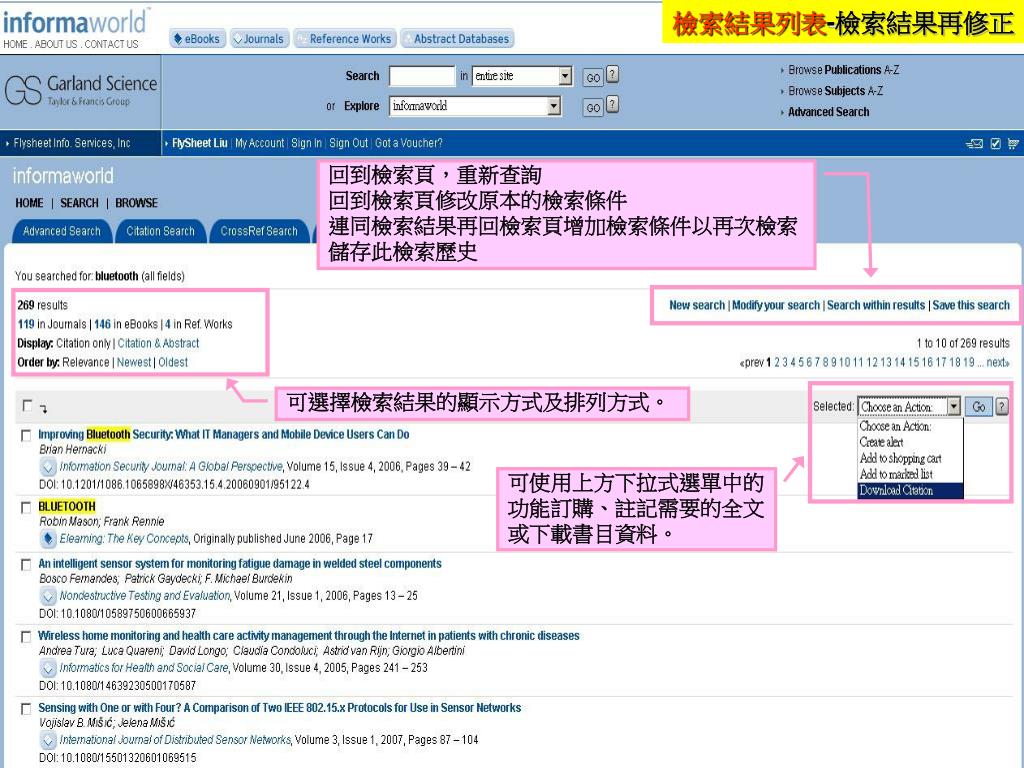Click the Search text input field
1024x768 pixels.
click(422, 76)
